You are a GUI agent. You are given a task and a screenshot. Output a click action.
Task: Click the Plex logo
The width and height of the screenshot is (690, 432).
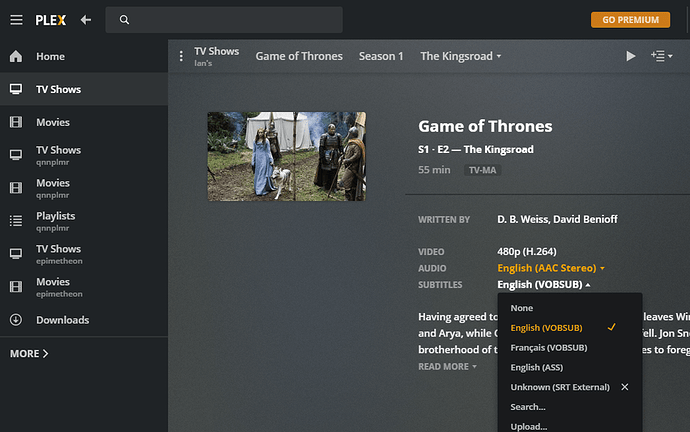point(51,20)
